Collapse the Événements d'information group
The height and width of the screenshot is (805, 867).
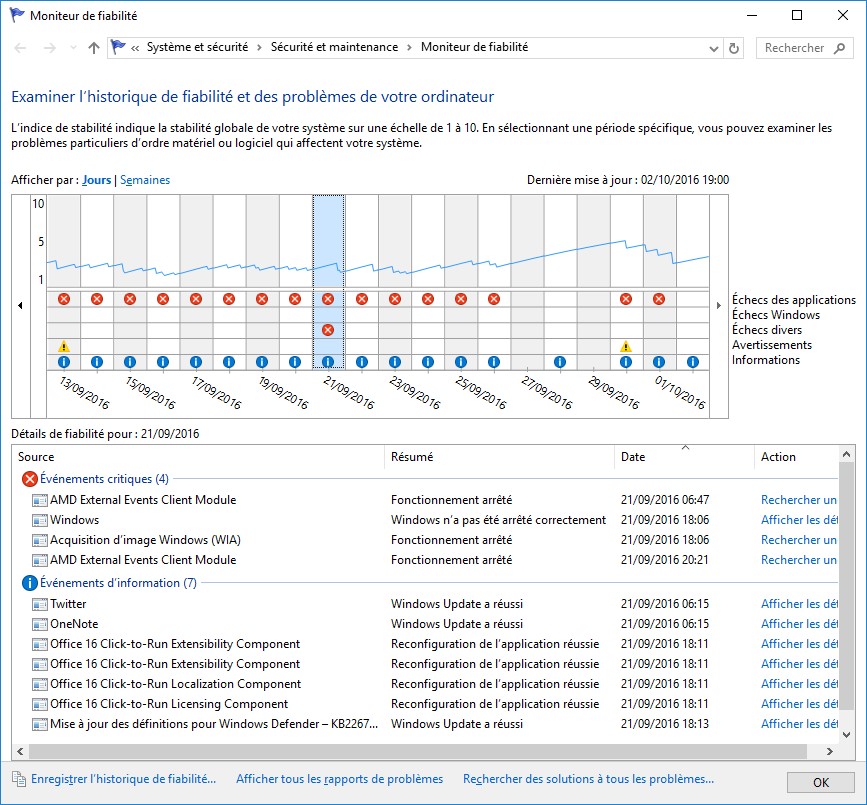click(118, 583)
